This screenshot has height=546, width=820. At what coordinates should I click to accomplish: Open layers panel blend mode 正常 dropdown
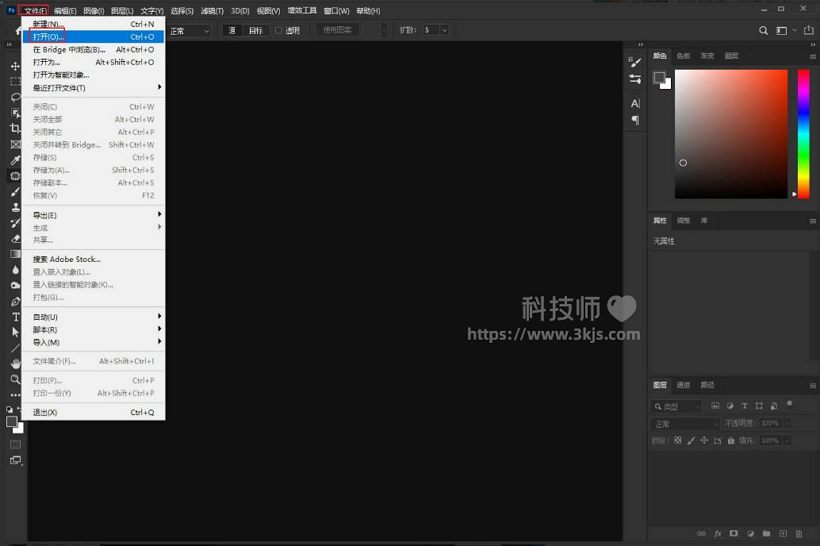686,424
